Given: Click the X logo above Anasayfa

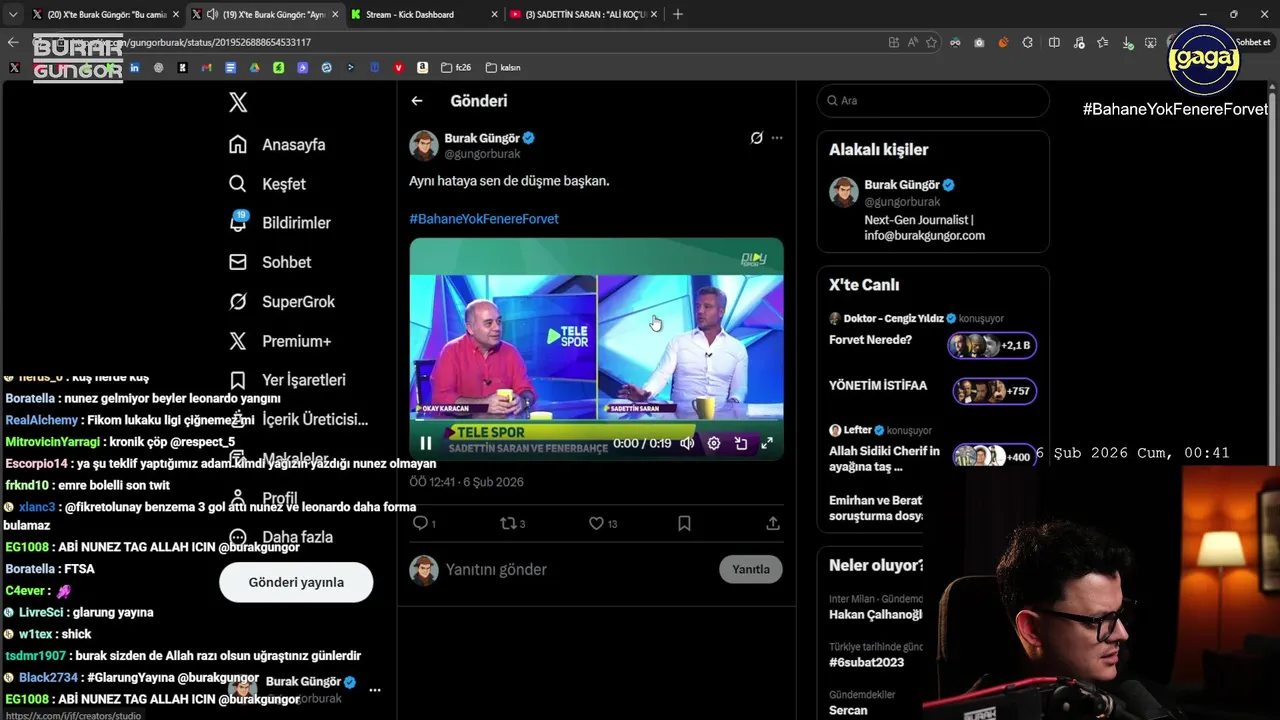Looking at the screenshot, I should click(238, 101).
